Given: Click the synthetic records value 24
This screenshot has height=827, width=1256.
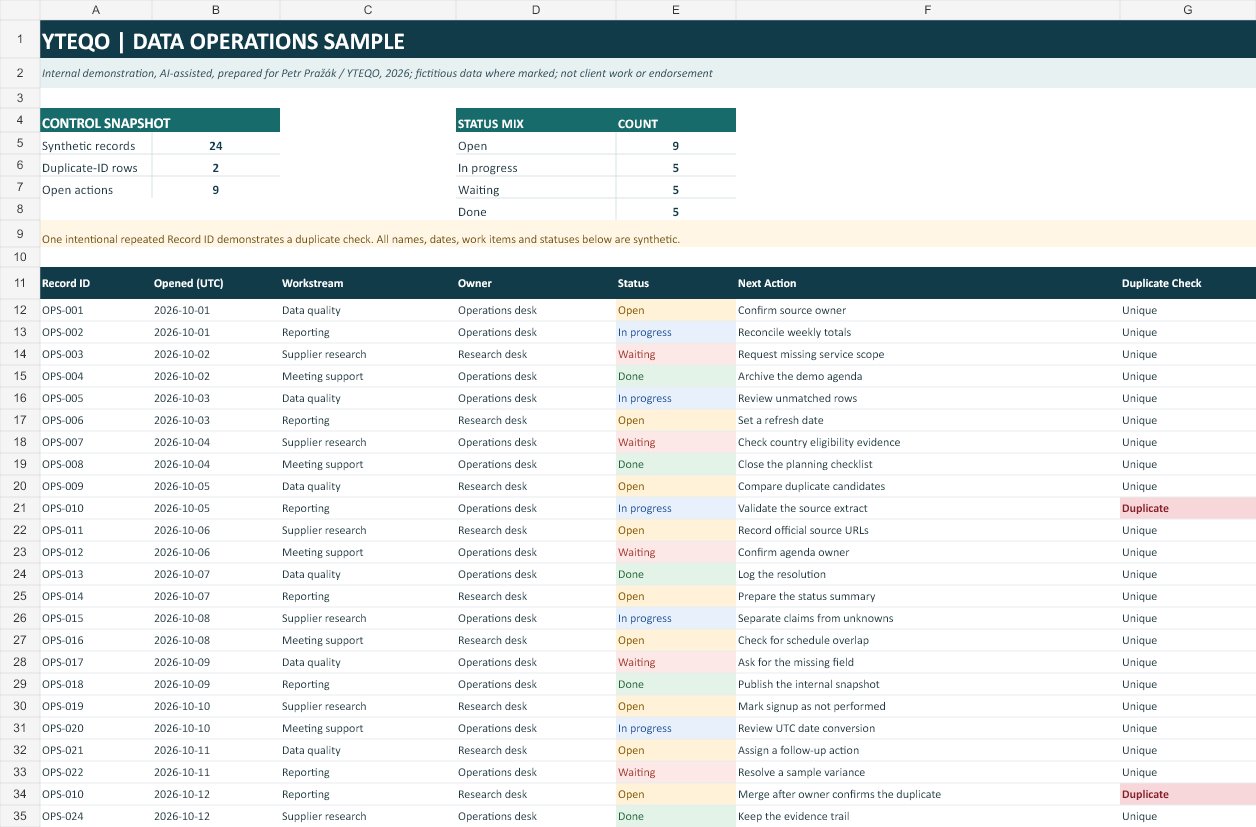Looking at the screenshot, I should tap(216, 146).
